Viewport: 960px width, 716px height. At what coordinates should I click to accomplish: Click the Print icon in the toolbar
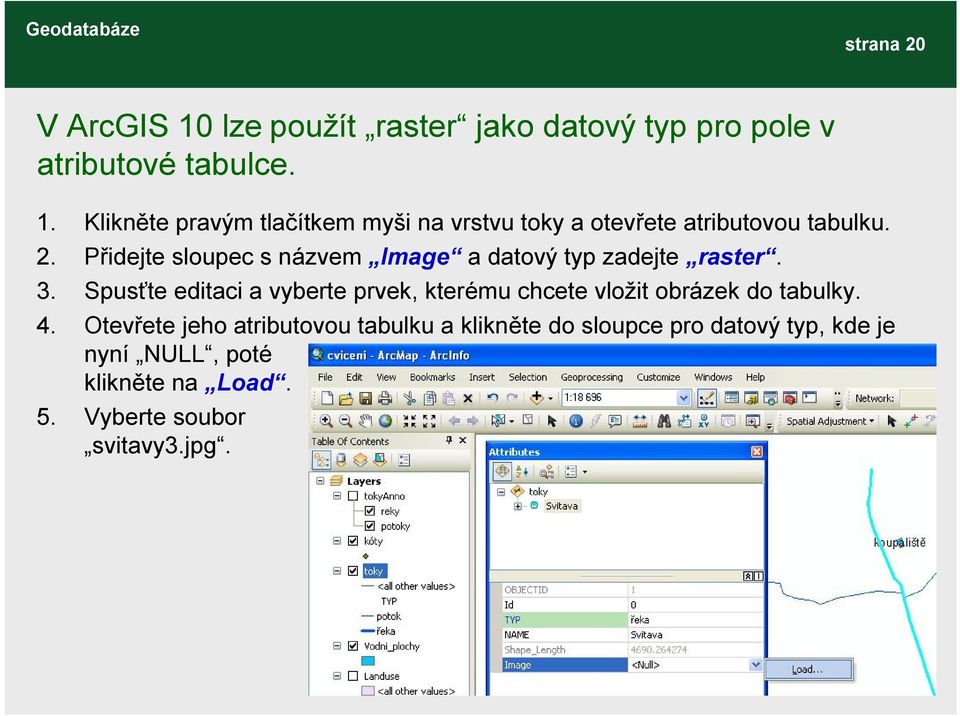(x=384, y=399)
